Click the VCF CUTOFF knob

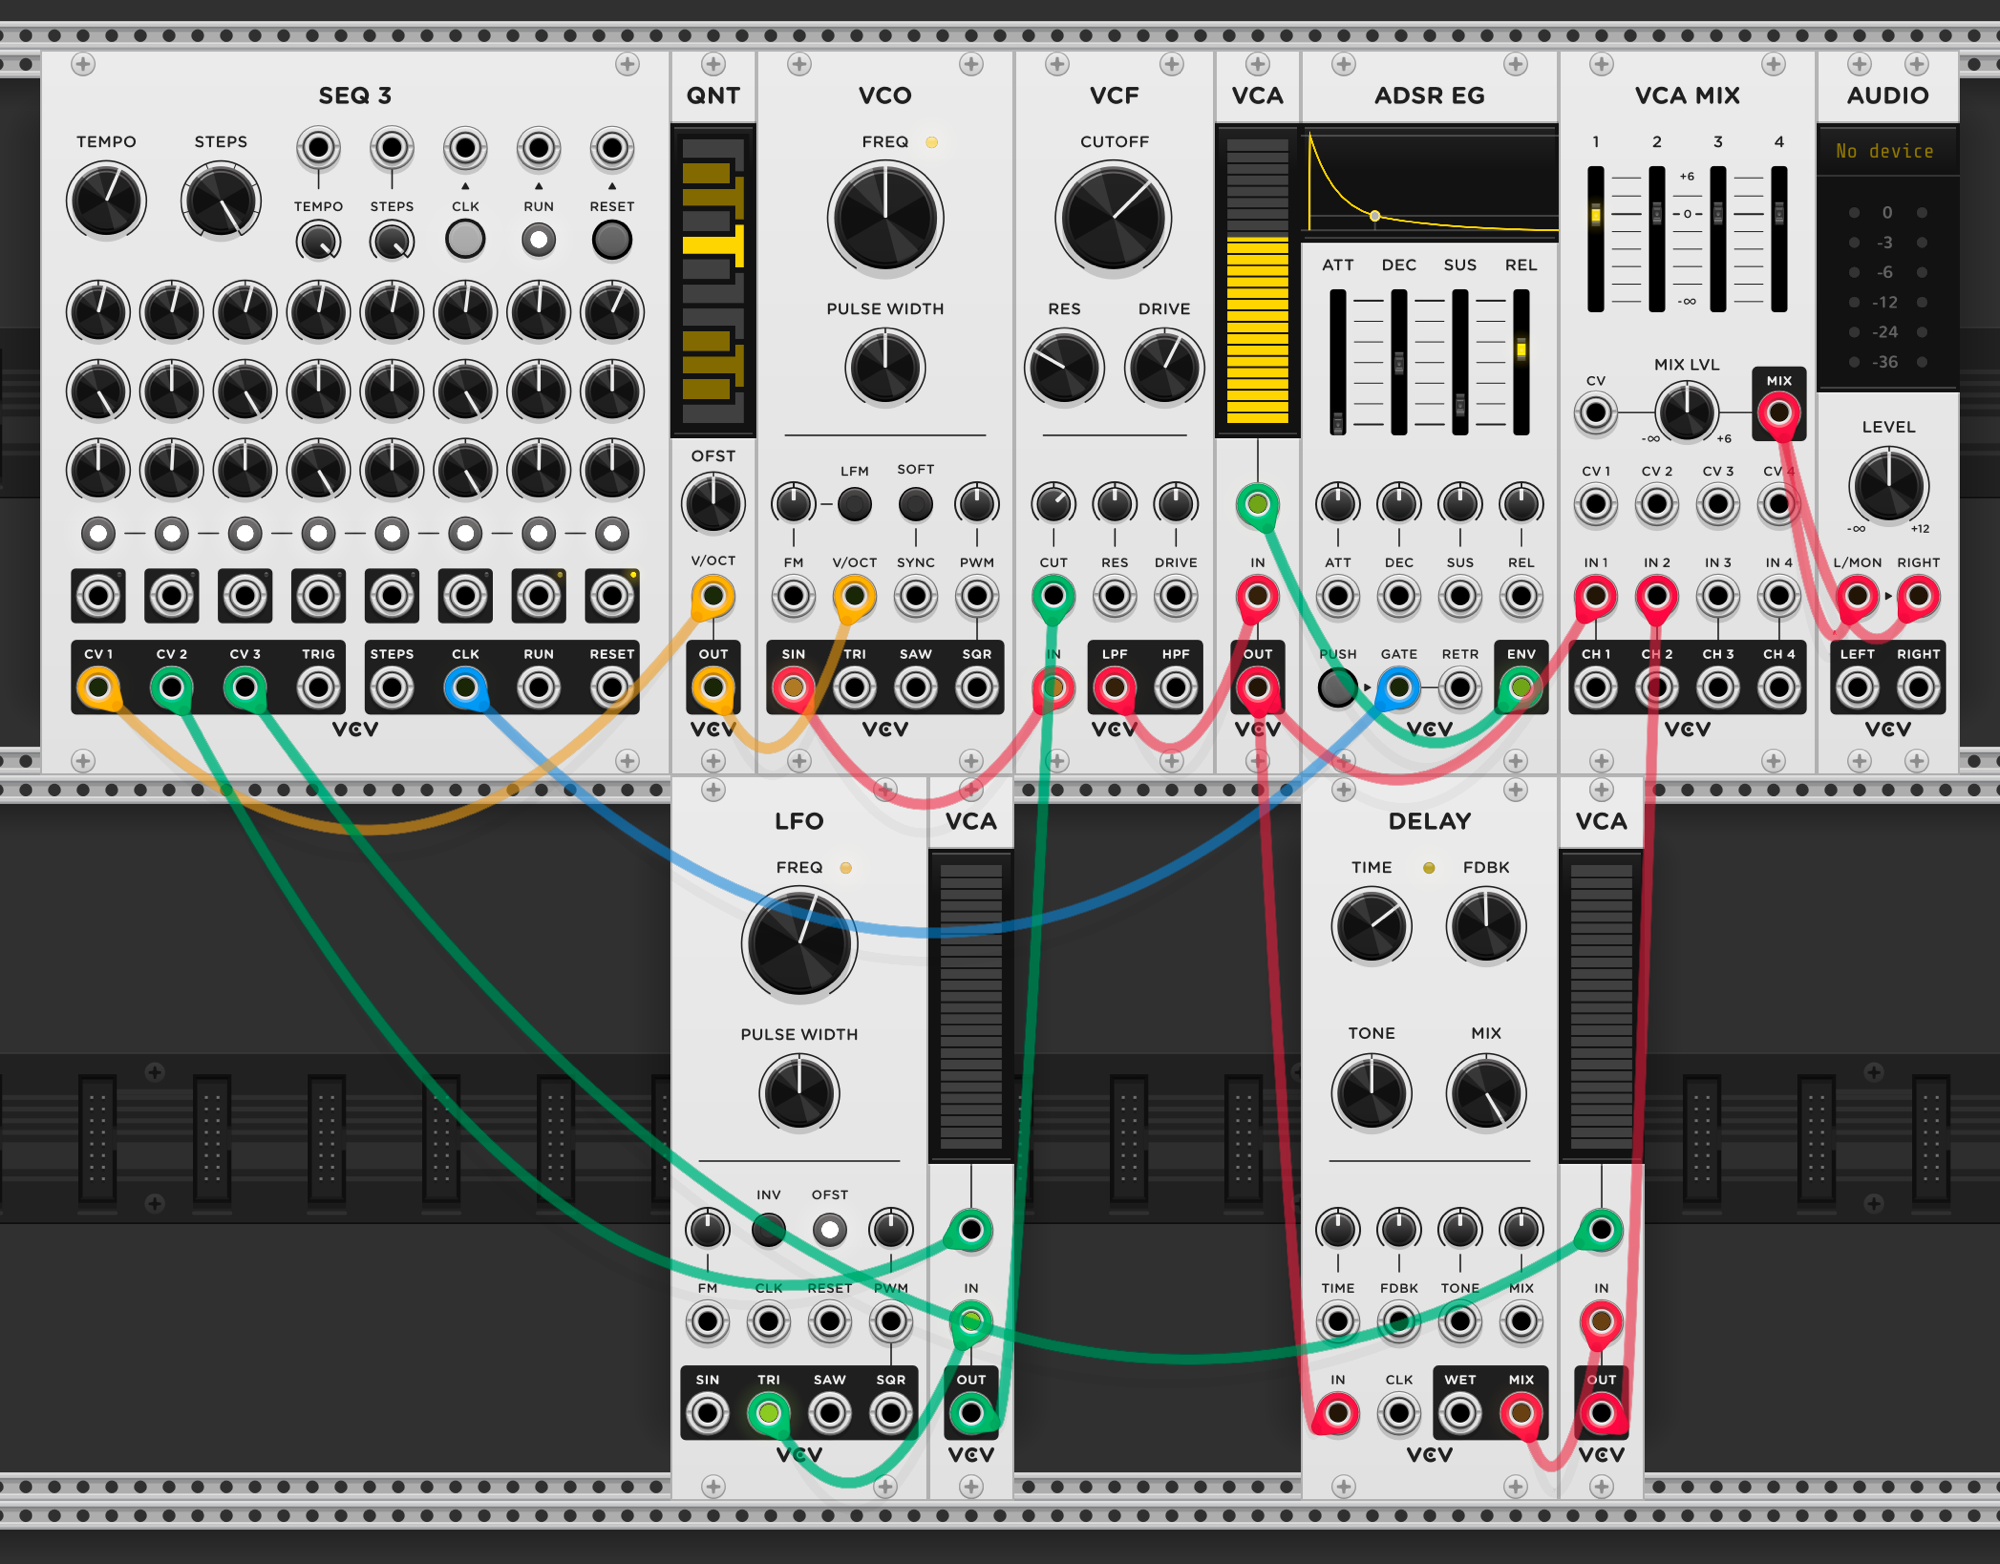(1113, 219)
